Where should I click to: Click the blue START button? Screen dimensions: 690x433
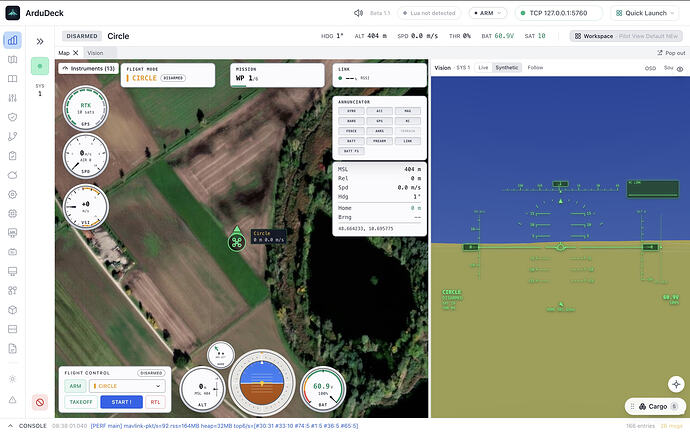pos(121,402)
